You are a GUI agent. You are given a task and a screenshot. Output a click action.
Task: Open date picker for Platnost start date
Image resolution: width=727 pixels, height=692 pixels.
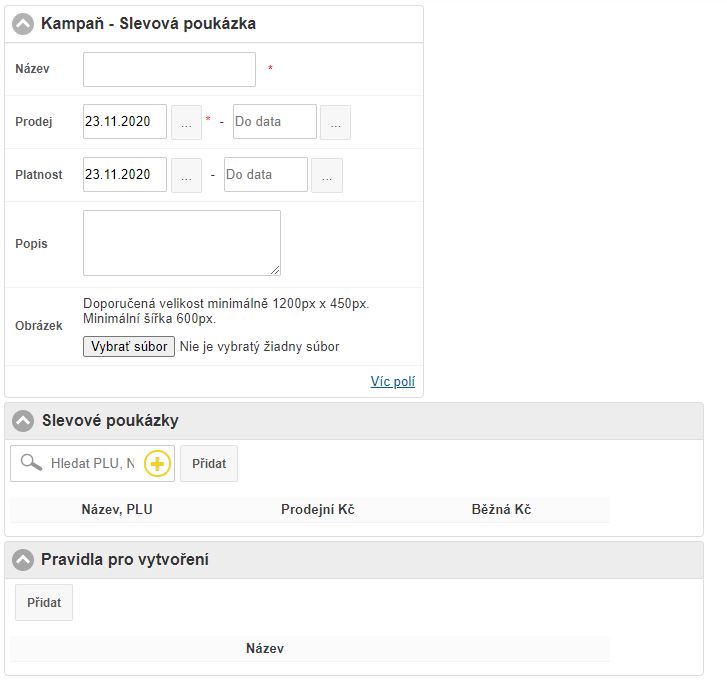point(186,175)
